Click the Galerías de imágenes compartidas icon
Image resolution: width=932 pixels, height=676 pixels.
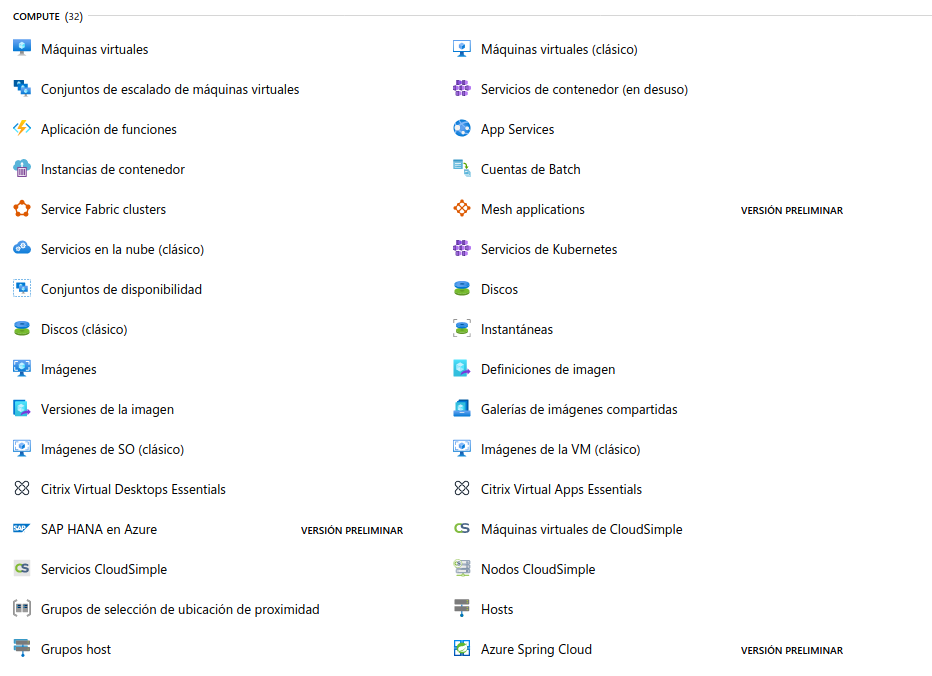[x=462, y=408]
